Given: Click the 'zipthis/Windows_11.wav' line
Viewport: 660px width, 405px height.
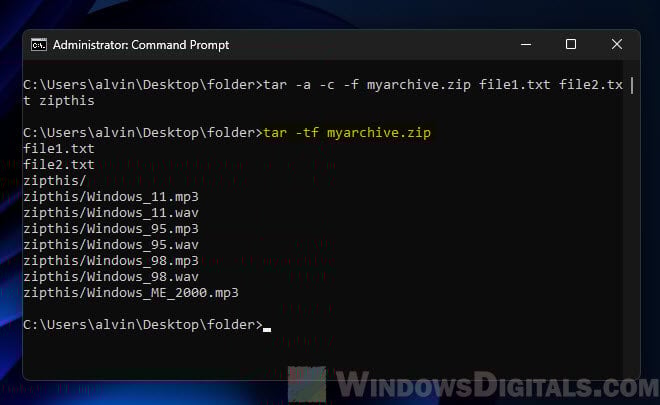Looking at the screenshot, I should pos(111,213).
